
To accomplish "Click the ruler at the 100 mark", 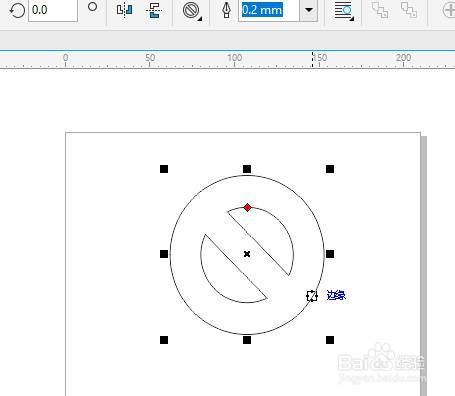I will pos(235,58).
